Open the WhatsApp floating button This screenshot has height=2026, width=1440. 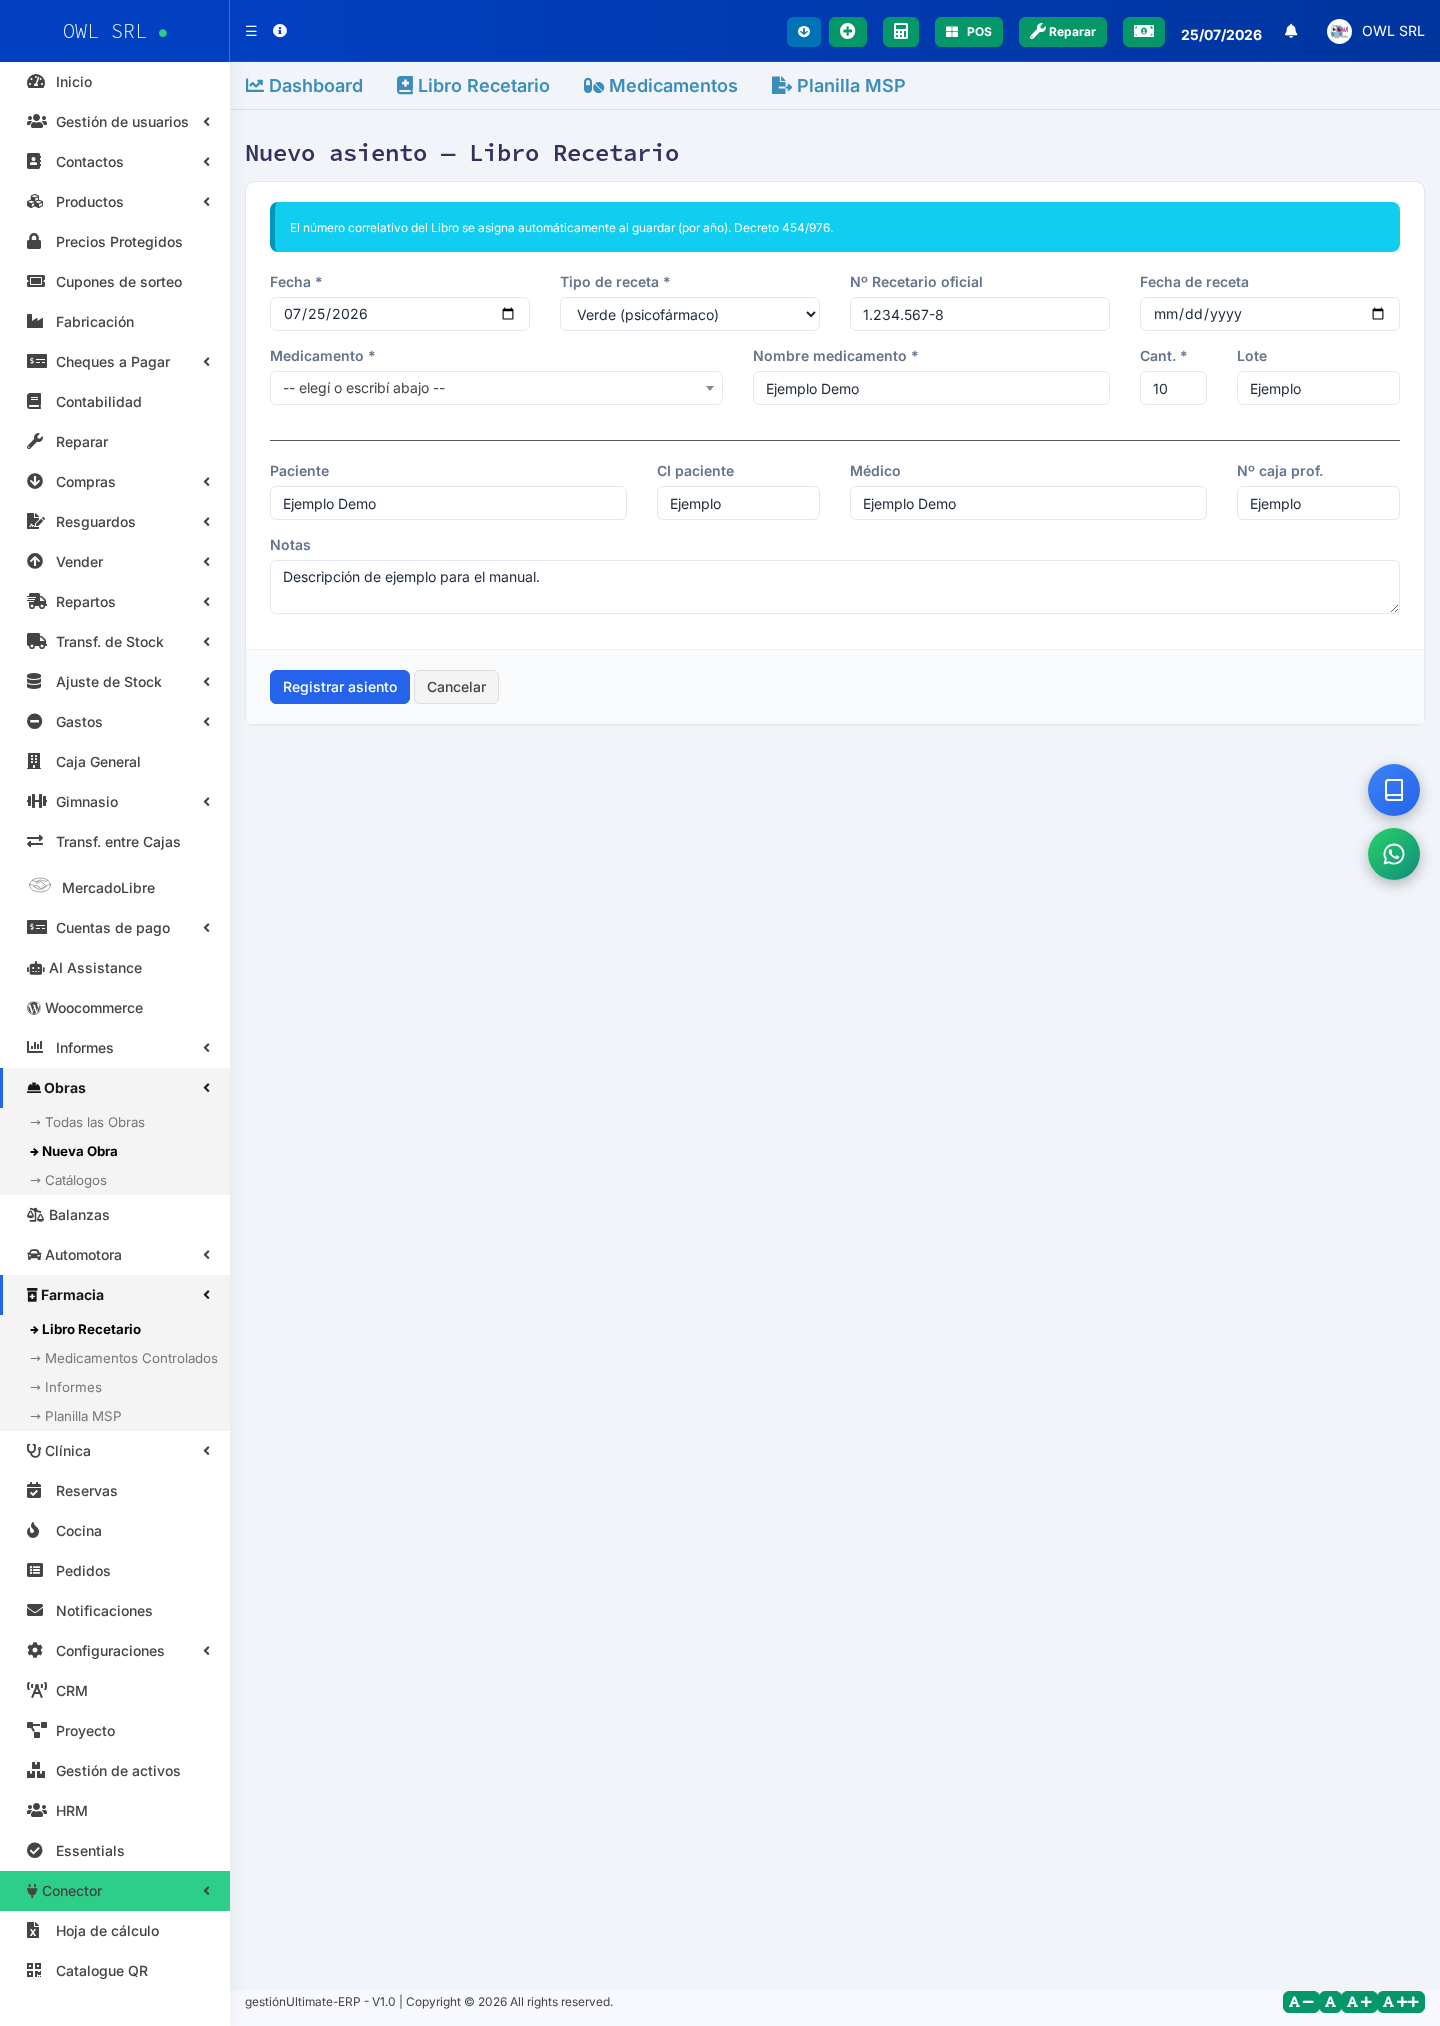coord(1394,854)
